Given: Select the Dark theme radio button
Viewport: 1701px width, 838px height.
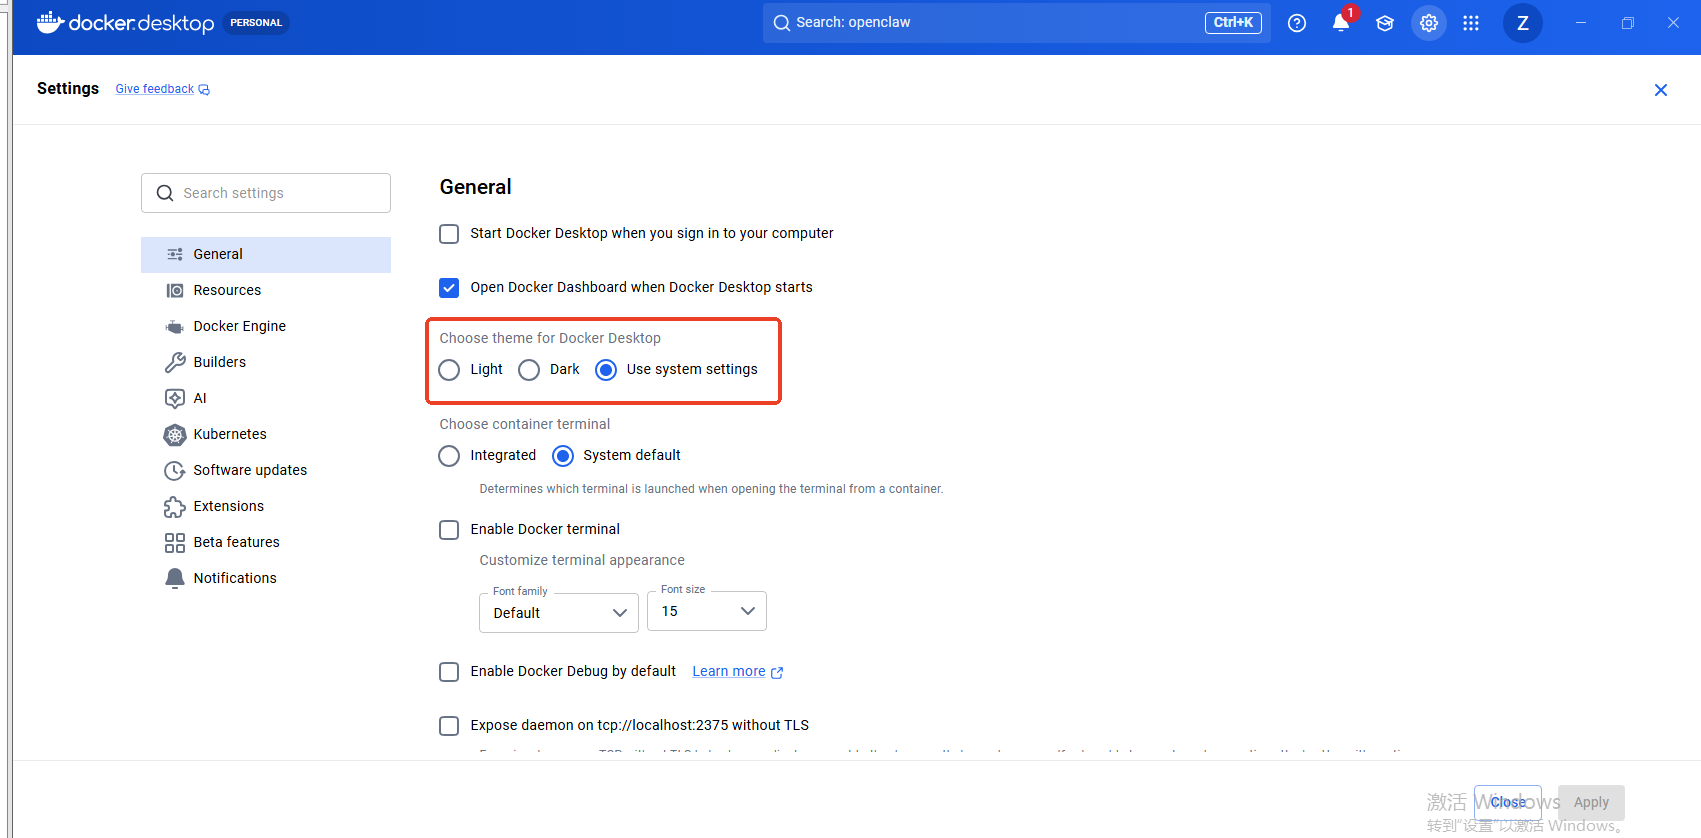Looking at the screenshot, I should (529, 370).
